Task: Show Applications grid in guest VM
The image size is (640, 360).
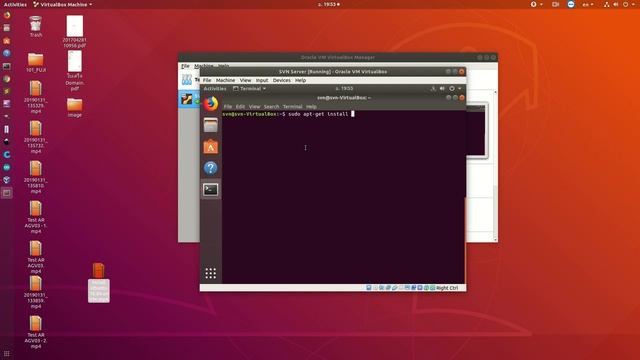Action: click(x=211, y=273)
